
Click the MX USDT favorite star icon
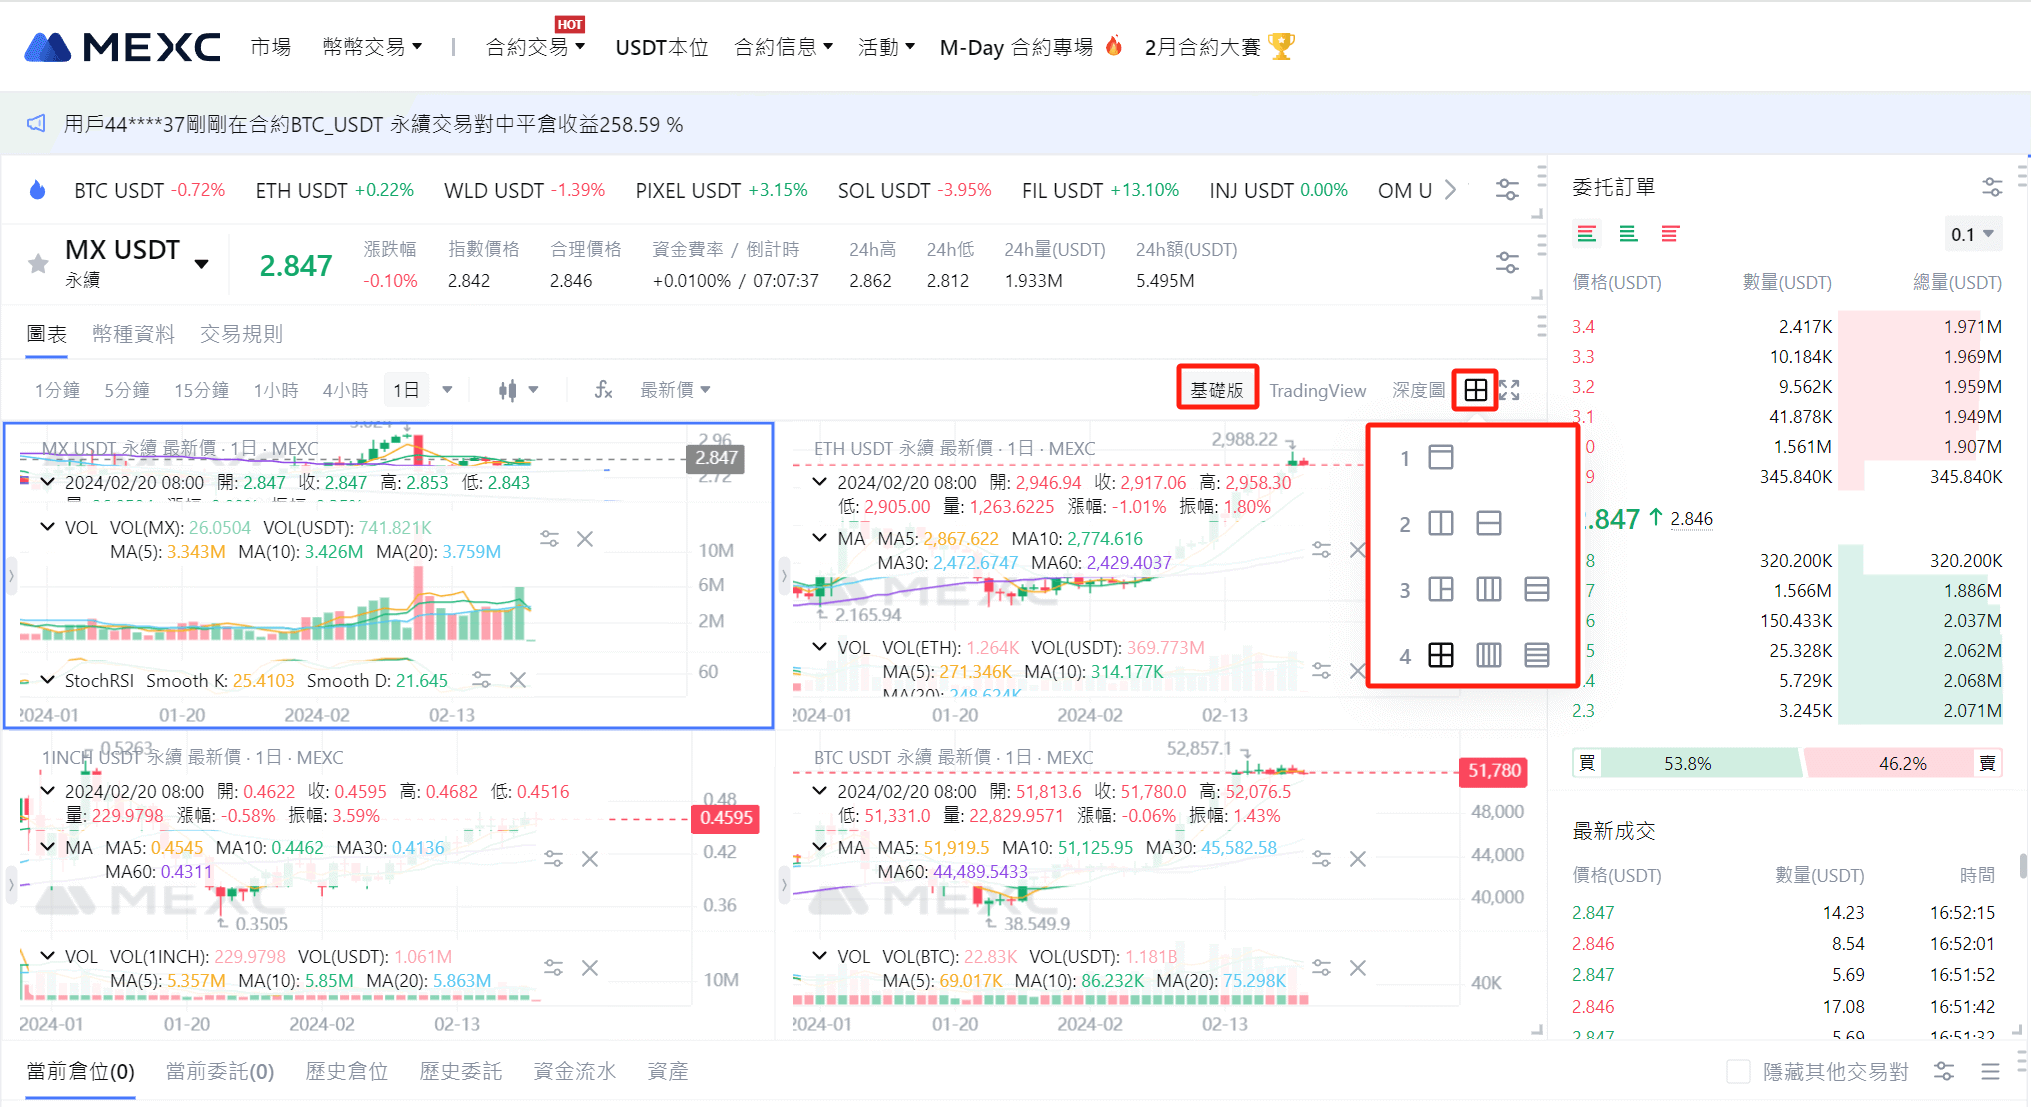point(38,264)
